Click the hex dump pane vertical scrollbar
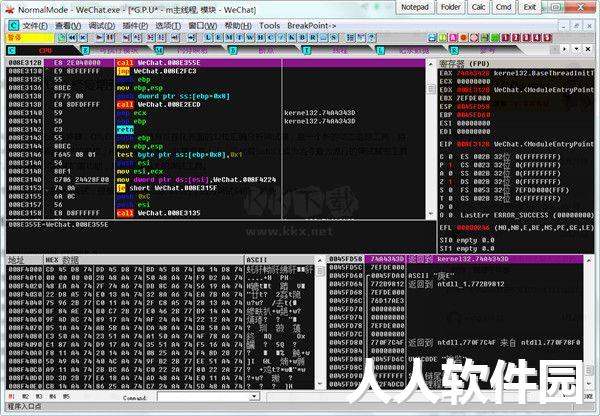This screenshot has width=600, height=416. click(x=320, y=322)
